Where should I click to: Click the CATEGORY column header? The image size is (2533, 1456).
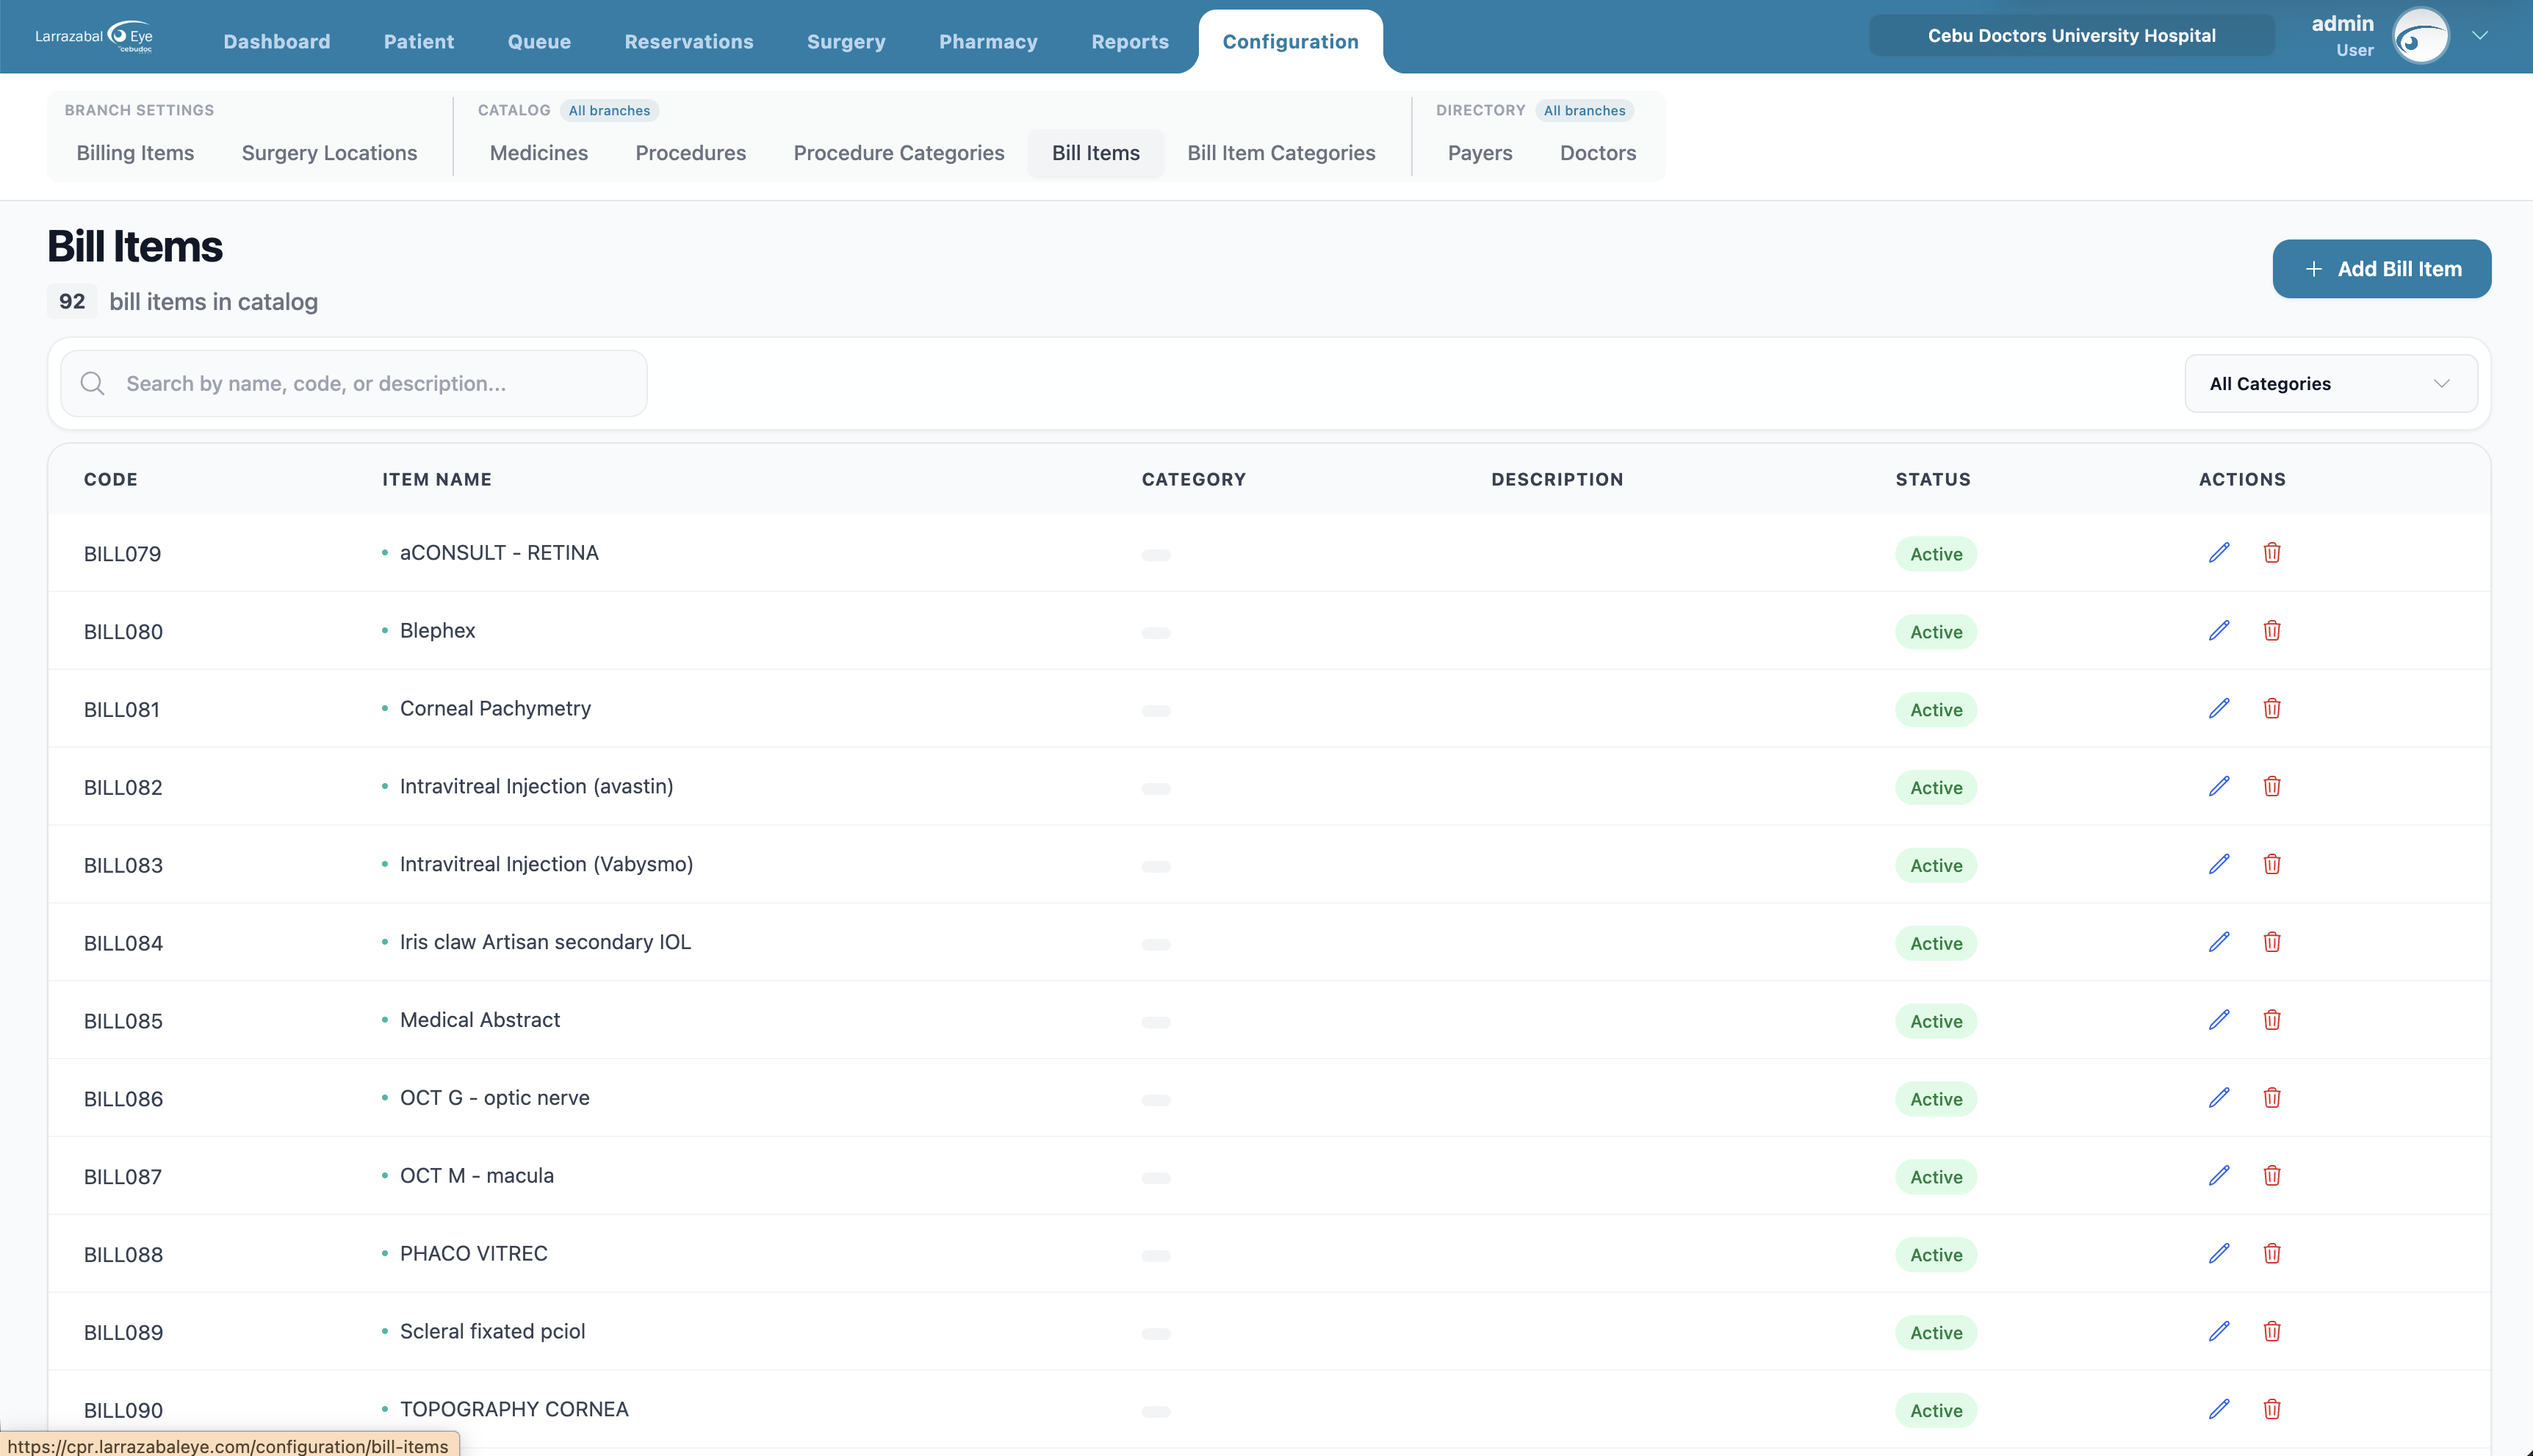[x=1194, y=480]
